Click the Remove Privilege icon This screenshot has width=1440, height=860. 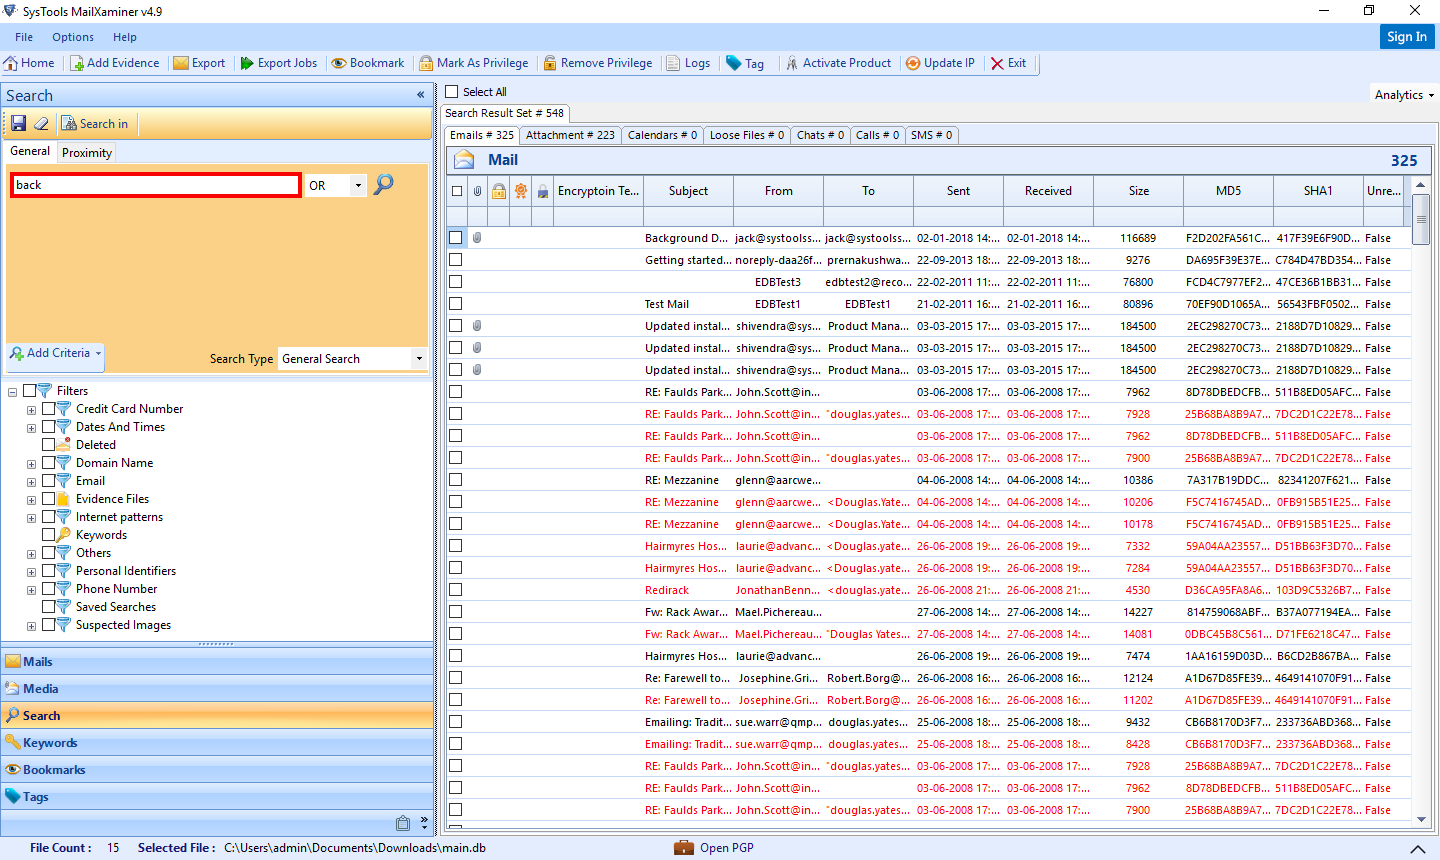[x=550, y=63]
